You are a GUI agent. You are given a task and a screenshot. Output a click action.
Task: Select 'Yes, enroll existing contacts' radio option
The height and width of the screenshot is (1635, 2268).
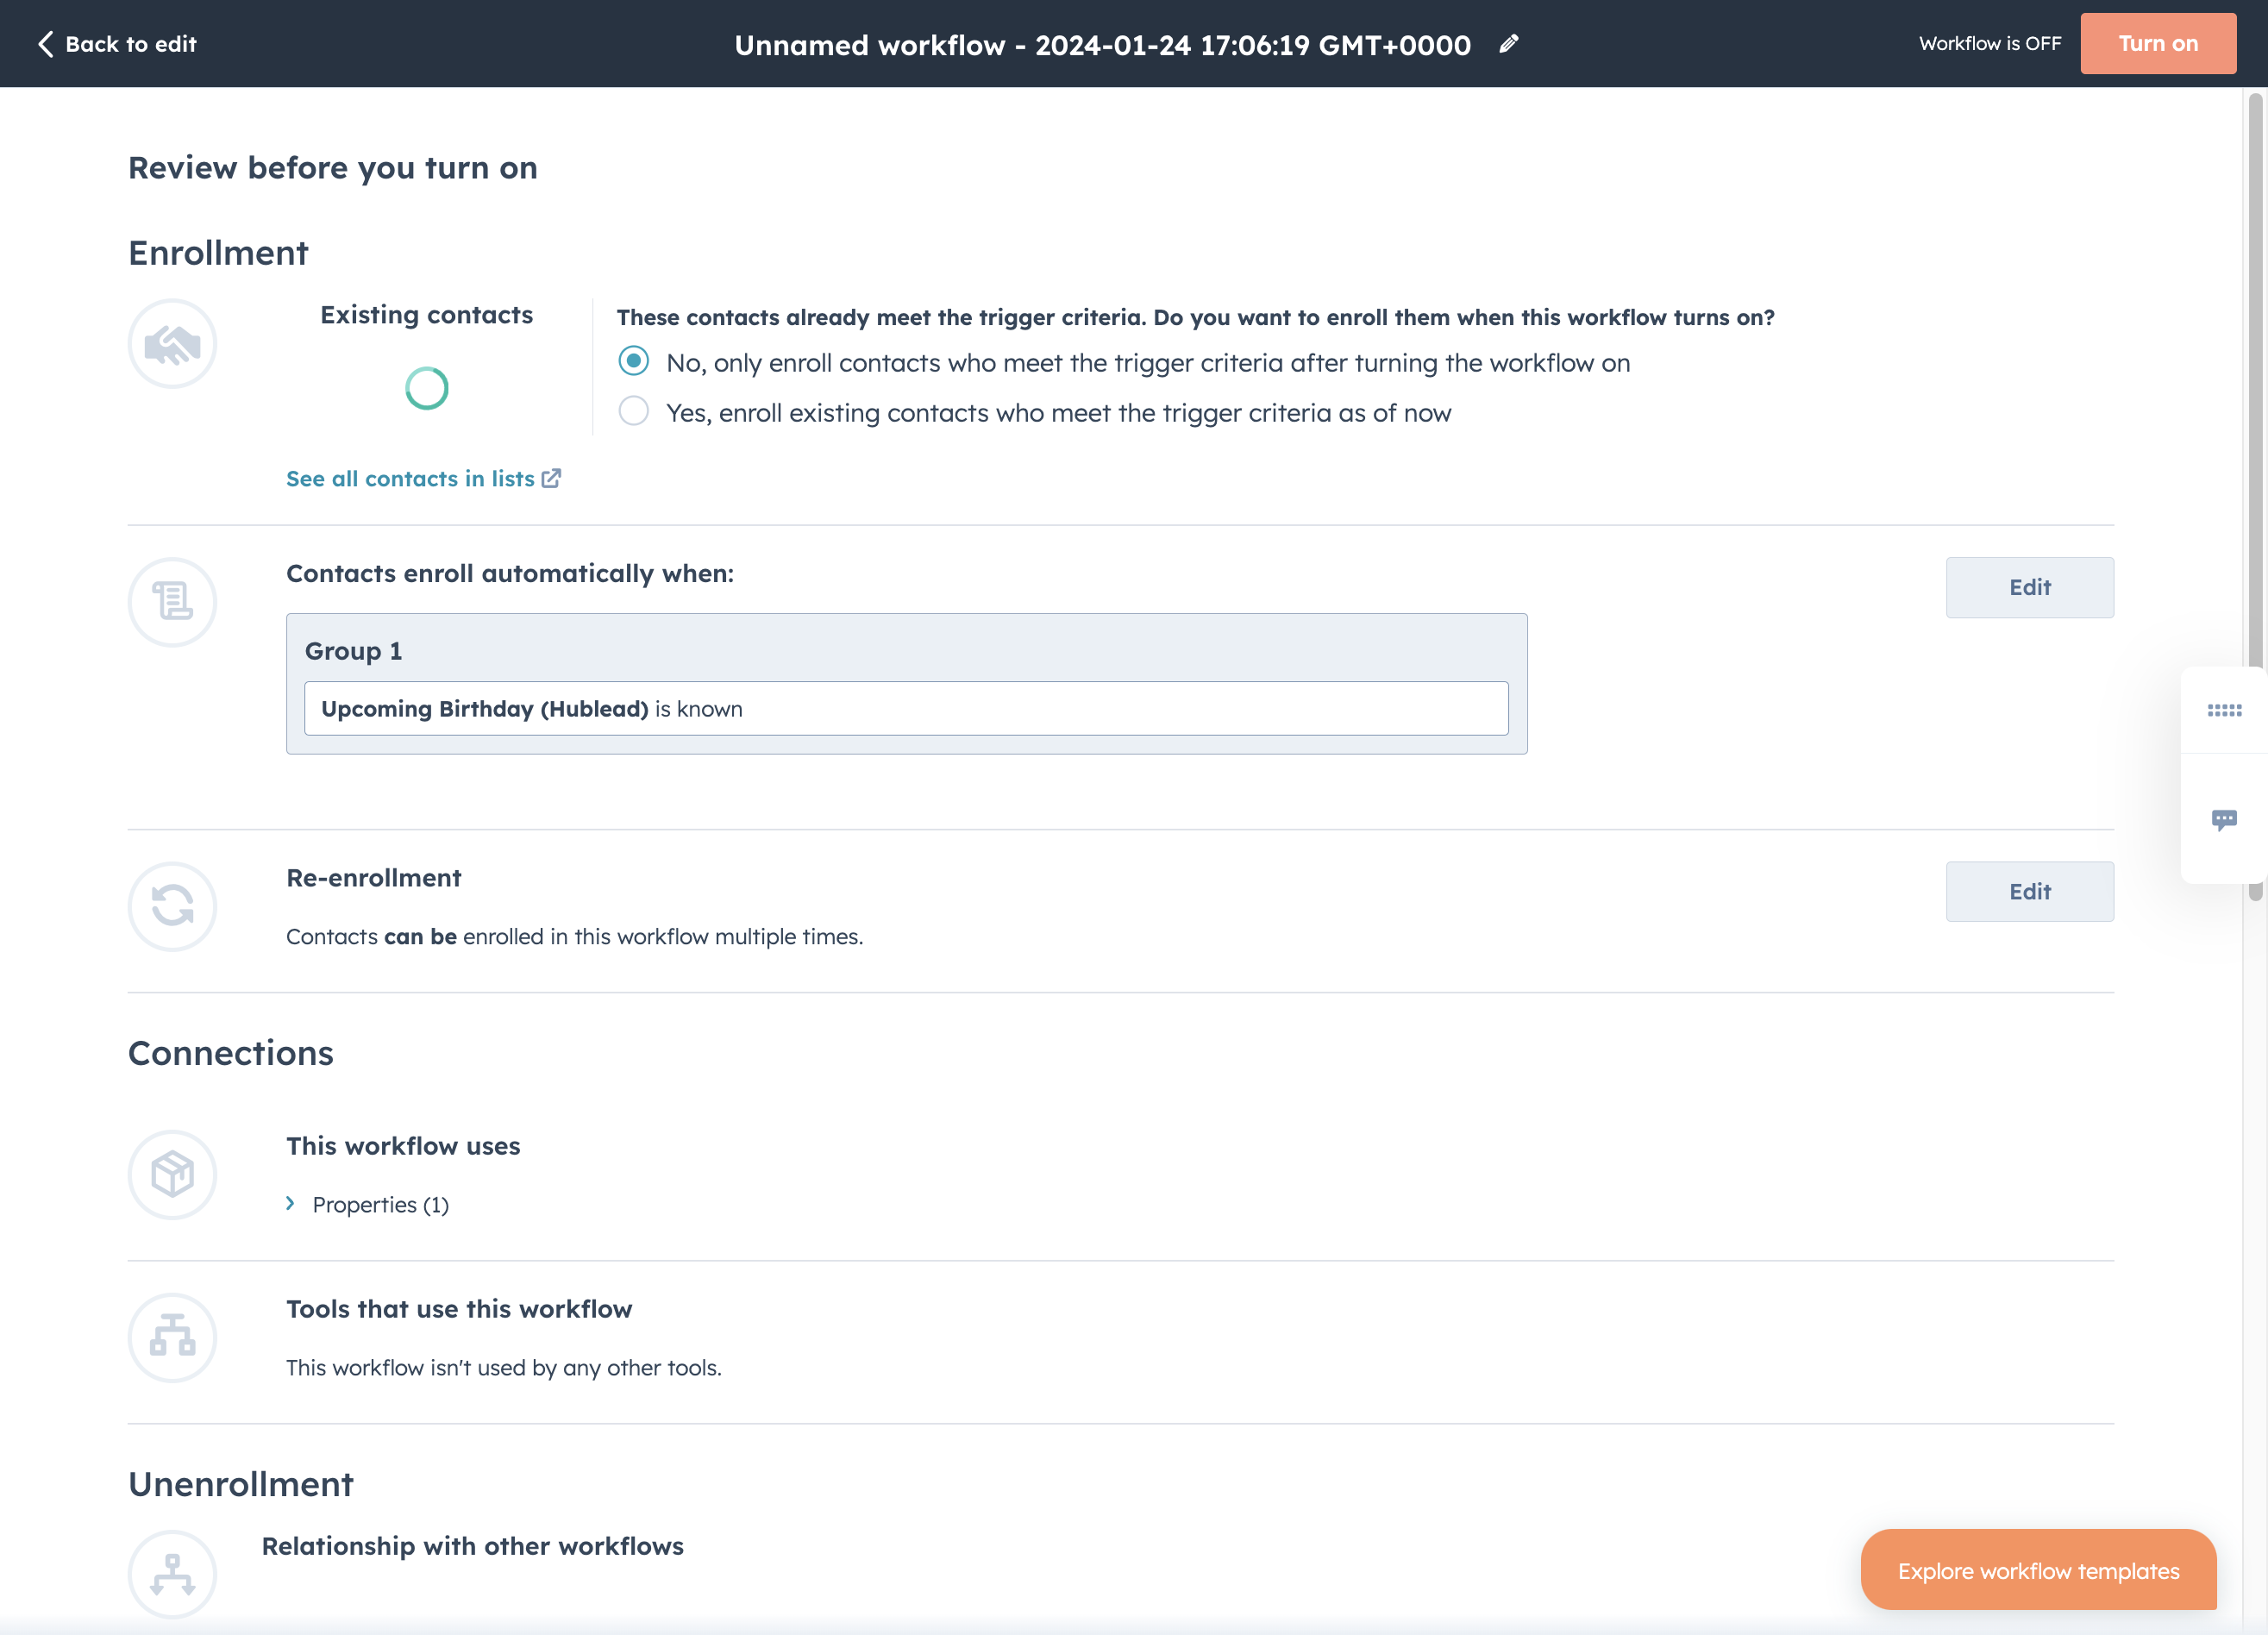pos(633,411)
